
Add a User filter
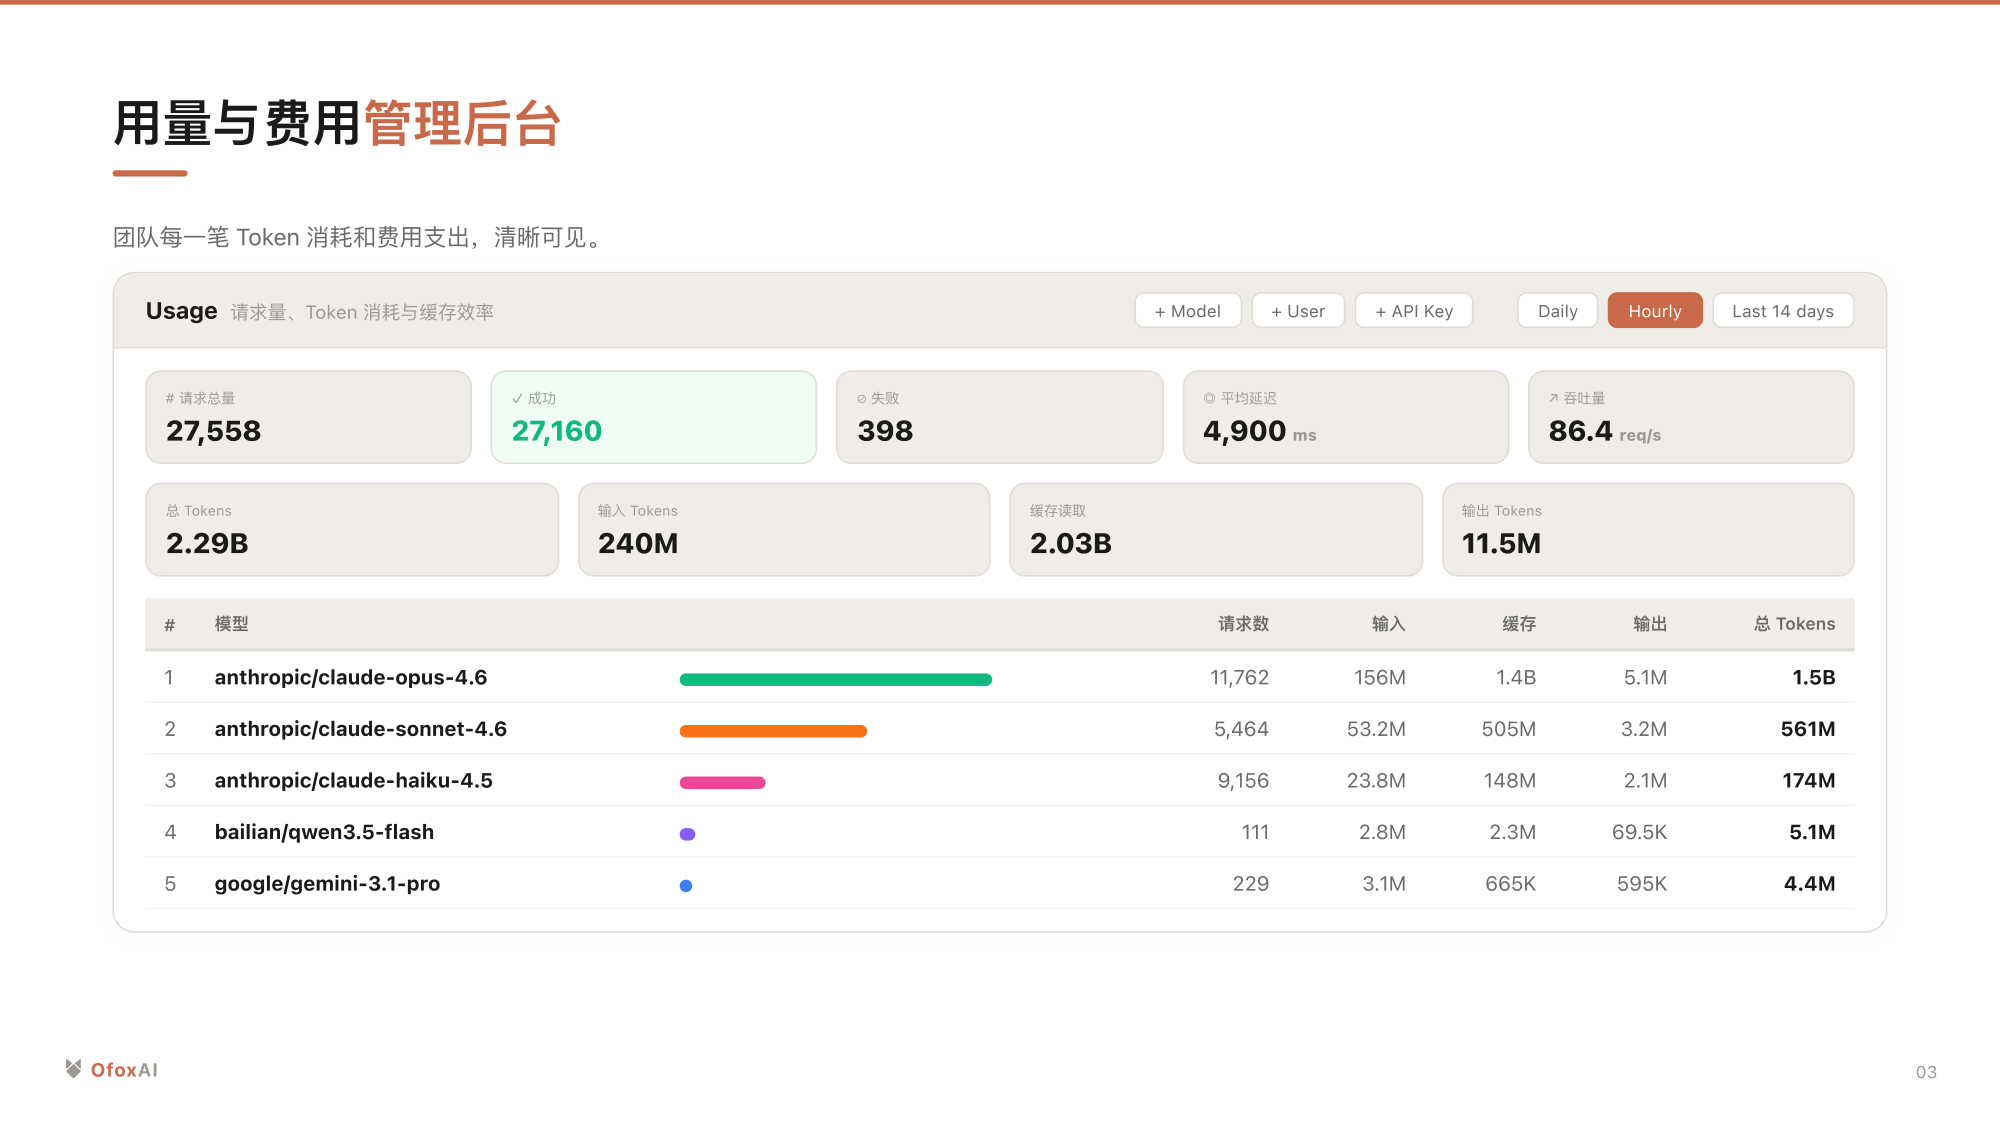[1297, 311]
